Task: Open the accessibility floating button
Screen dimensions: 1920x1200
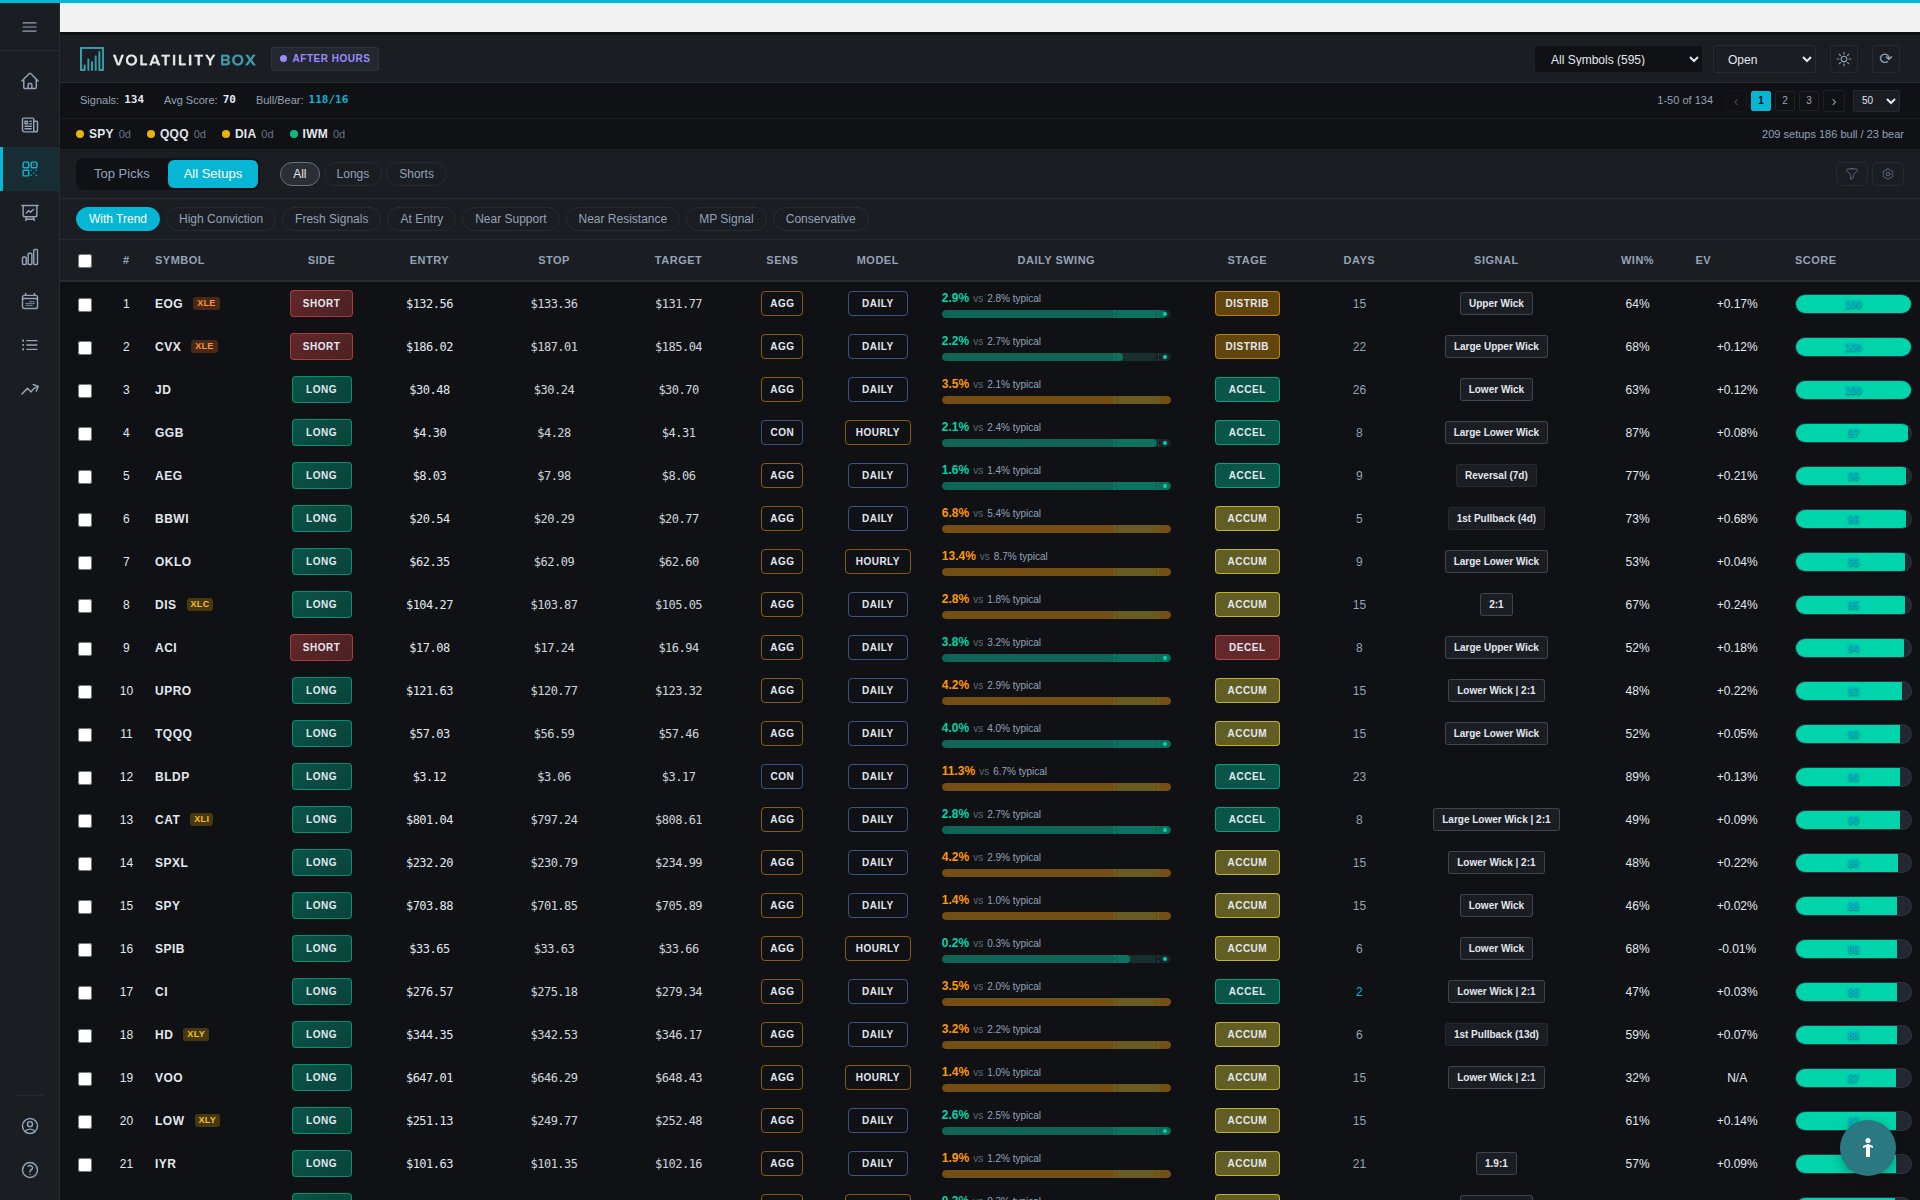Action: 1867,1147
